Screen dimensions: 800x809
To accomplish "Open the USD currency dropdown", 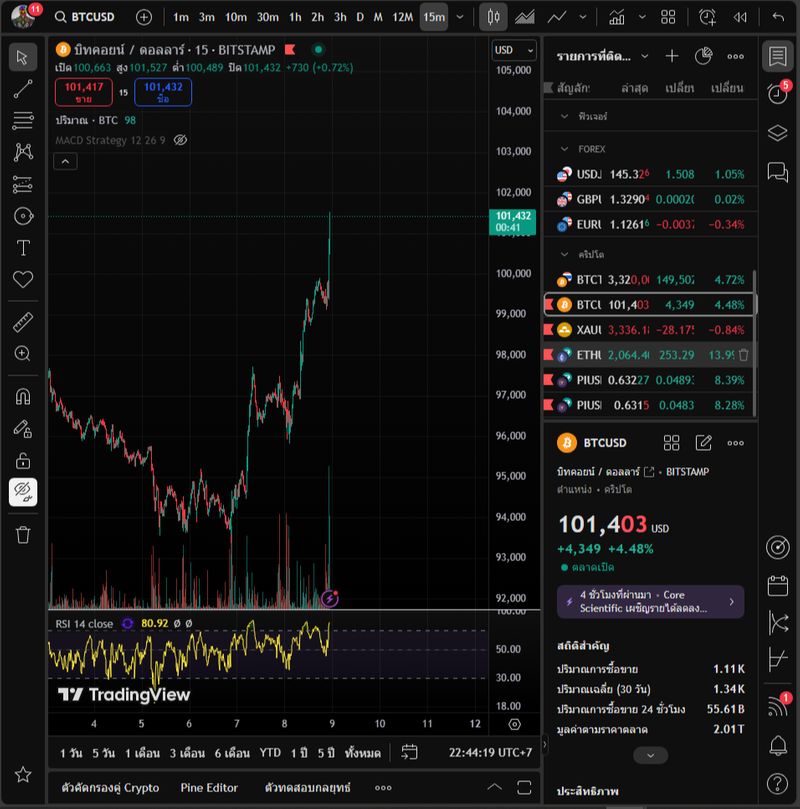I will [x=514, y=50].
